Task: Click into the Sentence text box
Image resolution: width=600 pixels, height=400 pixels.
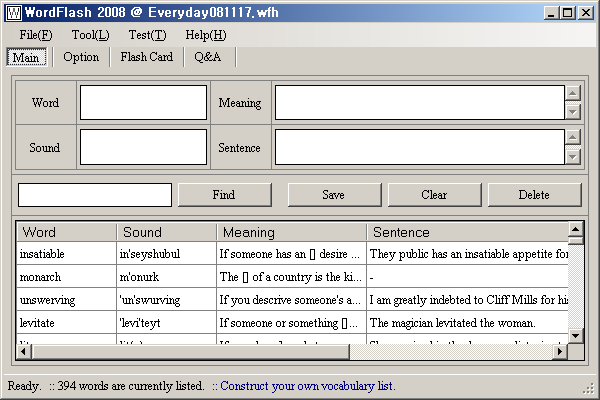Action: pyautogui.click(x=420, y=147)
